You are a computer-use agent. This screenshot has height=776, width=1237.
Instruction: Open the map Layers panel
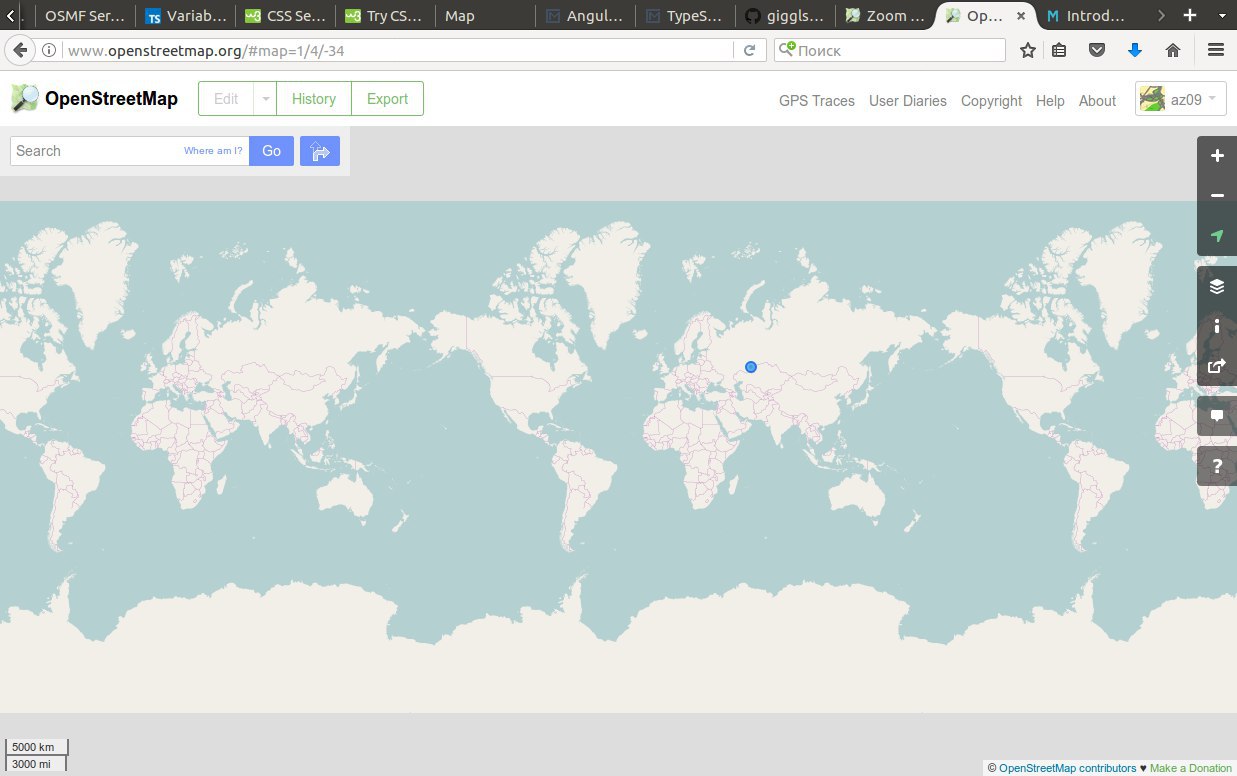tap(1217, 286)
